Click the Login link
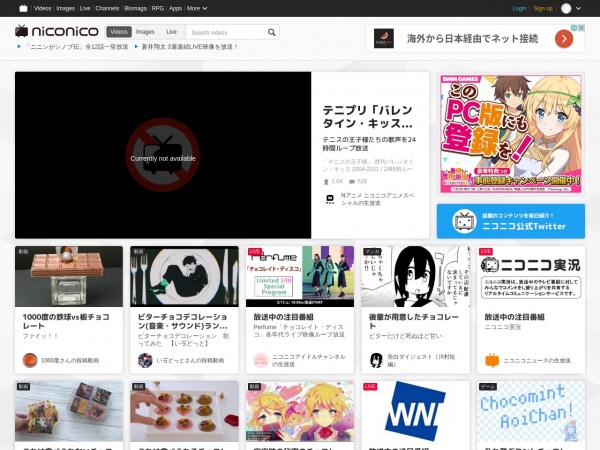 pyautogui.click(x=519, y=8)
